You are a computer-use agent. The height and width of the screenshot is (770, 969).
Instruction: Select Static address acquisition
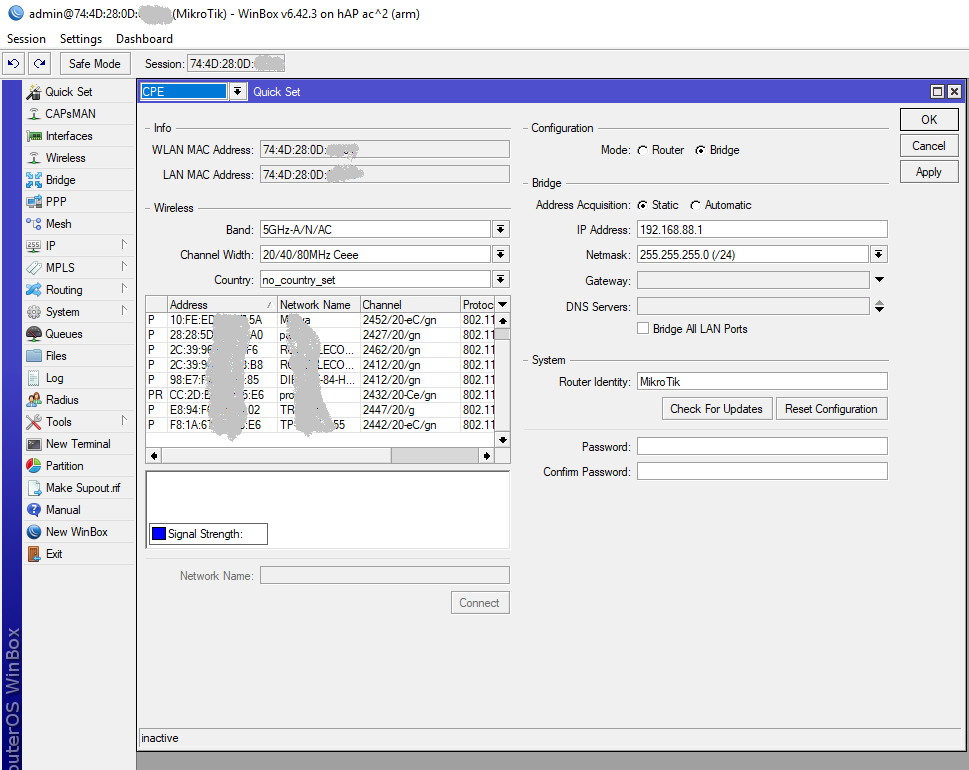click(x=643, y=205)
